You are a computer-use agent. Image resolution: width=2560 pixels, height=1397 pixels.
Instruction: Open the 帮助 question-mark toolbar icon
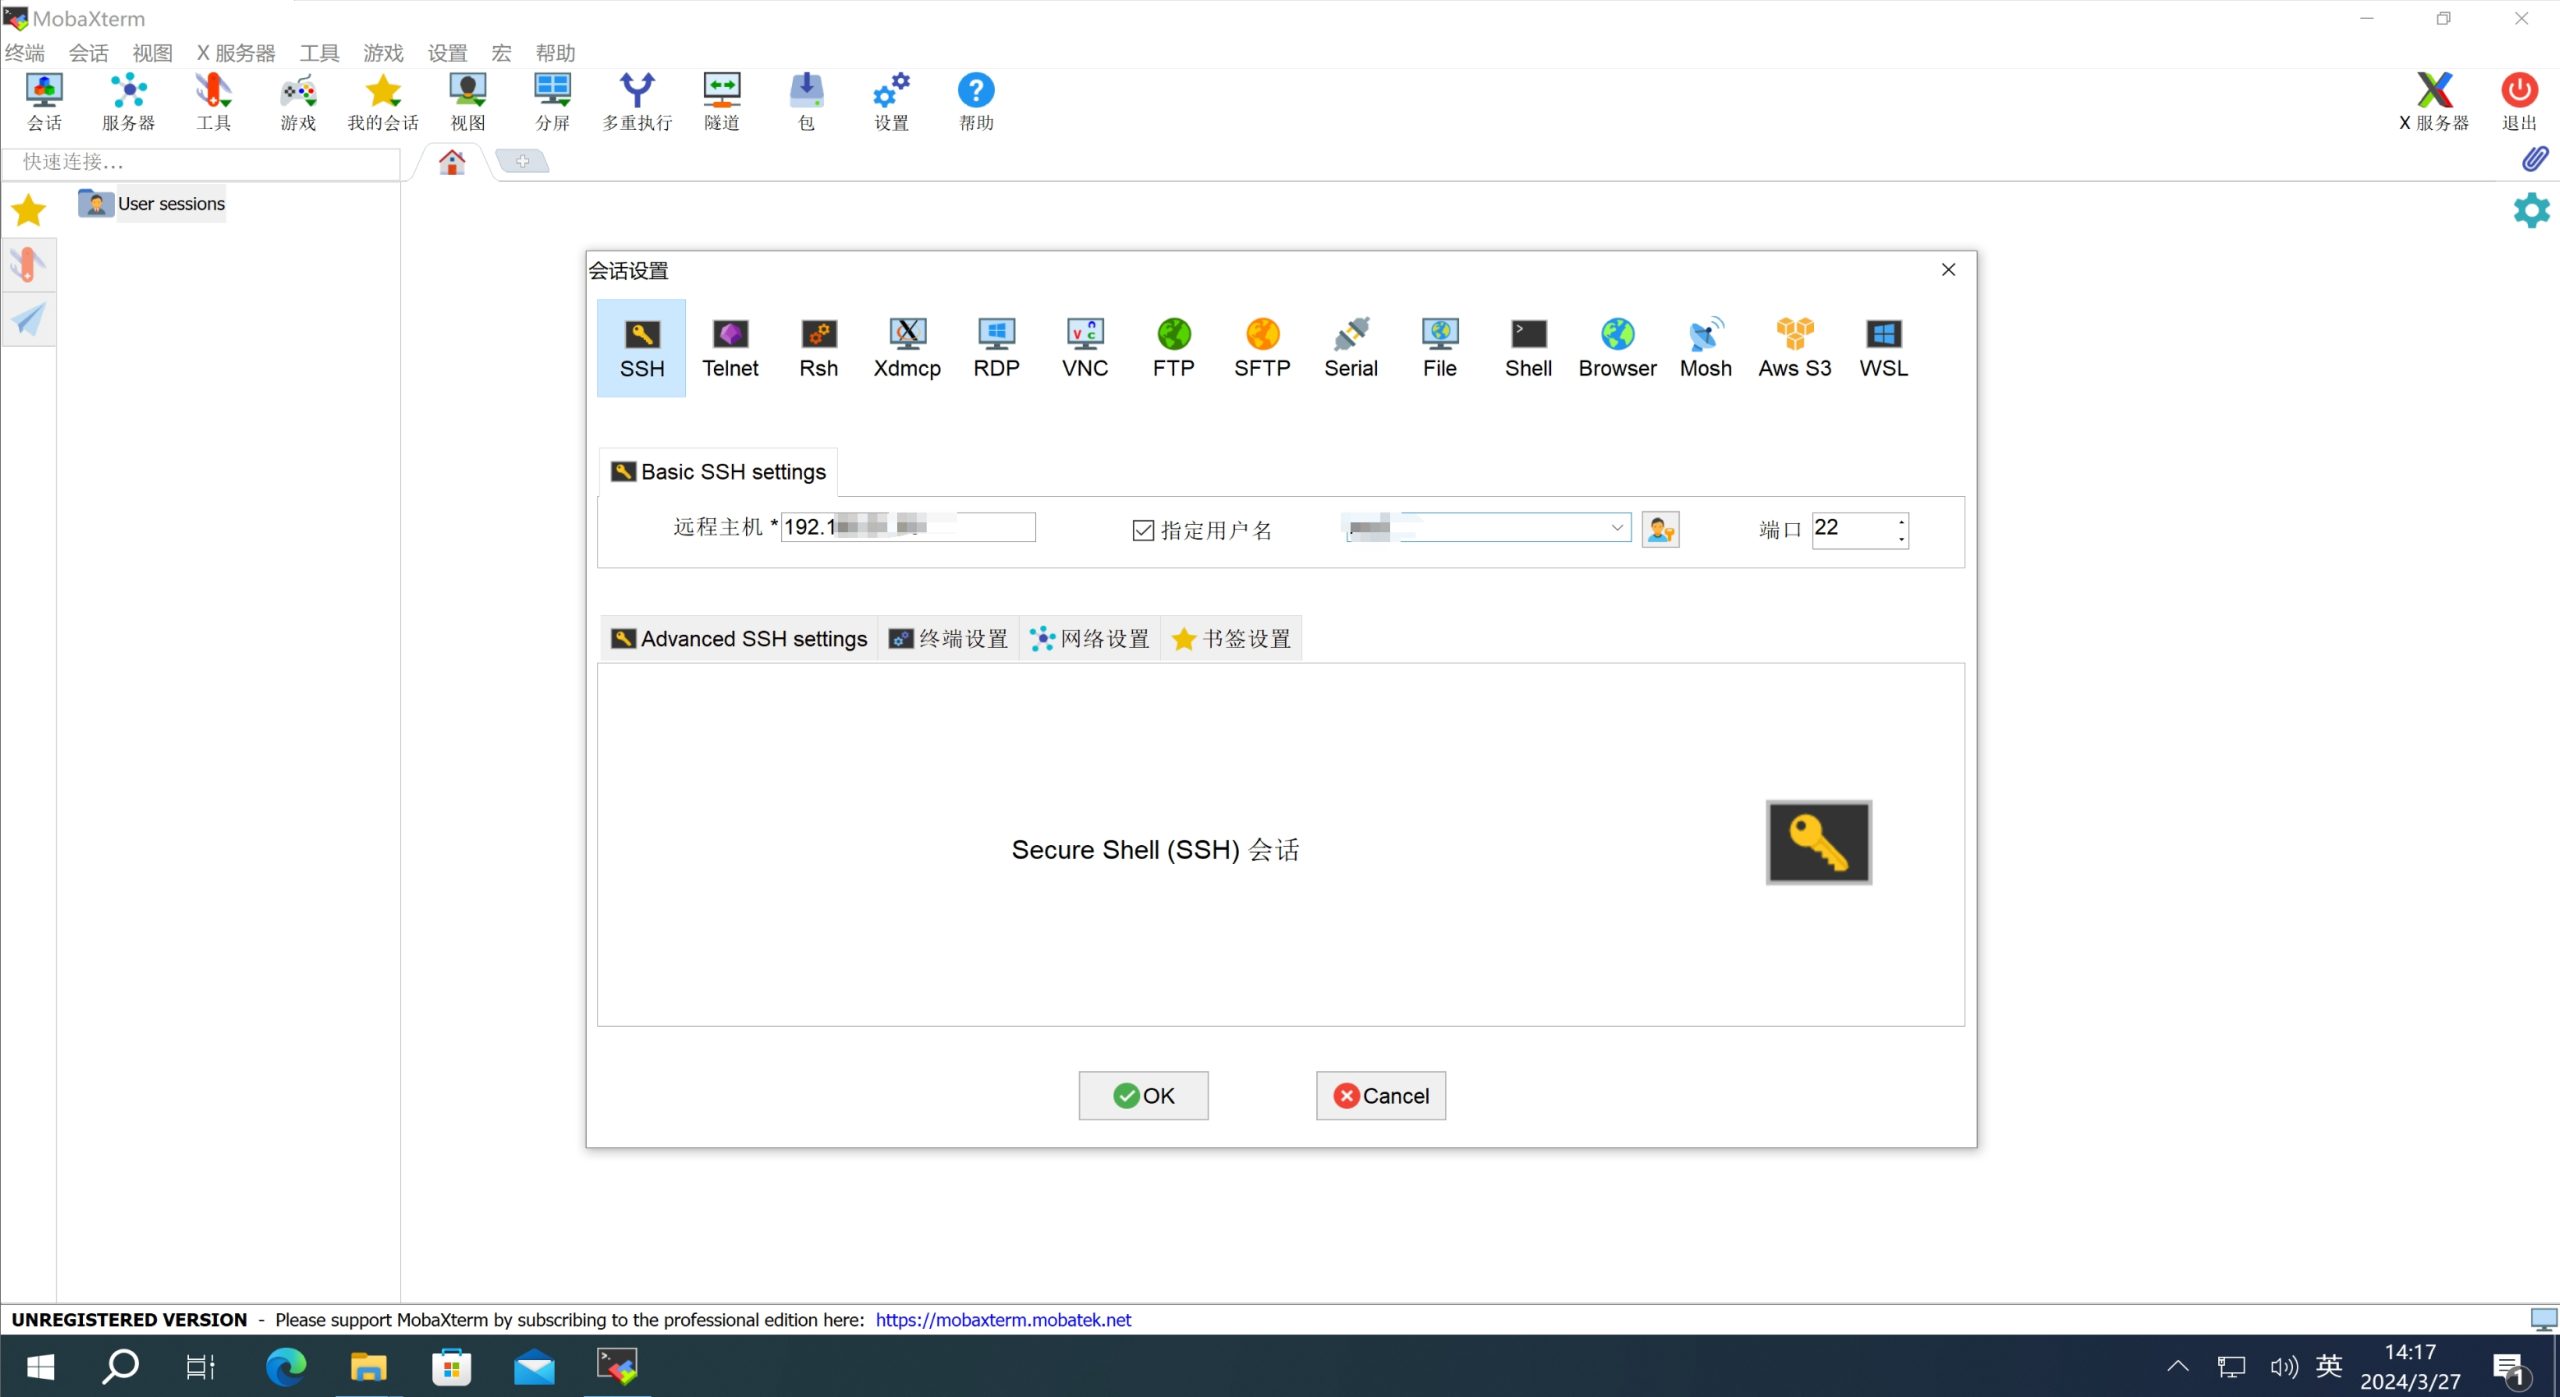[x=976, y=102]
